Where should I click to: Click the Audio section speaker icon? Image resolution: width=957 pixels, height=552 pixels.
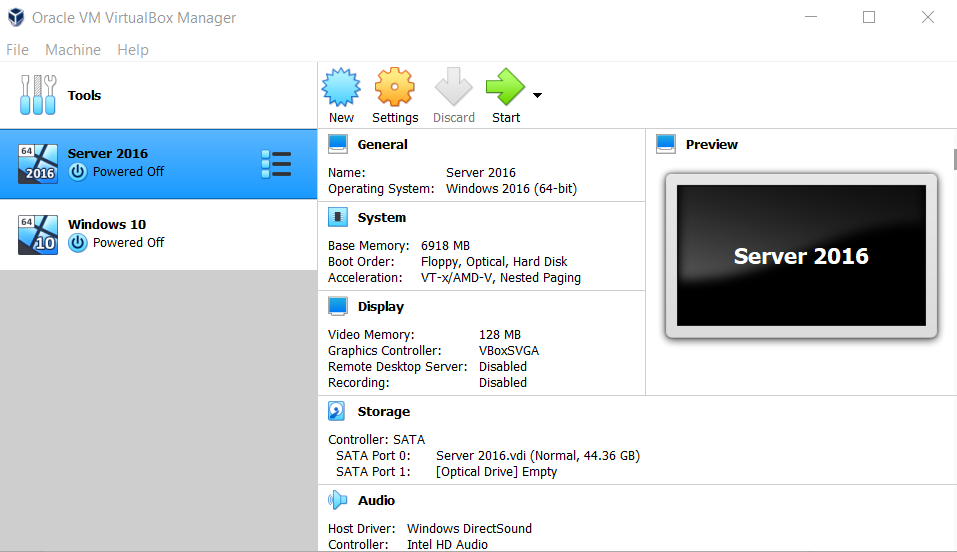pos(338,500)
